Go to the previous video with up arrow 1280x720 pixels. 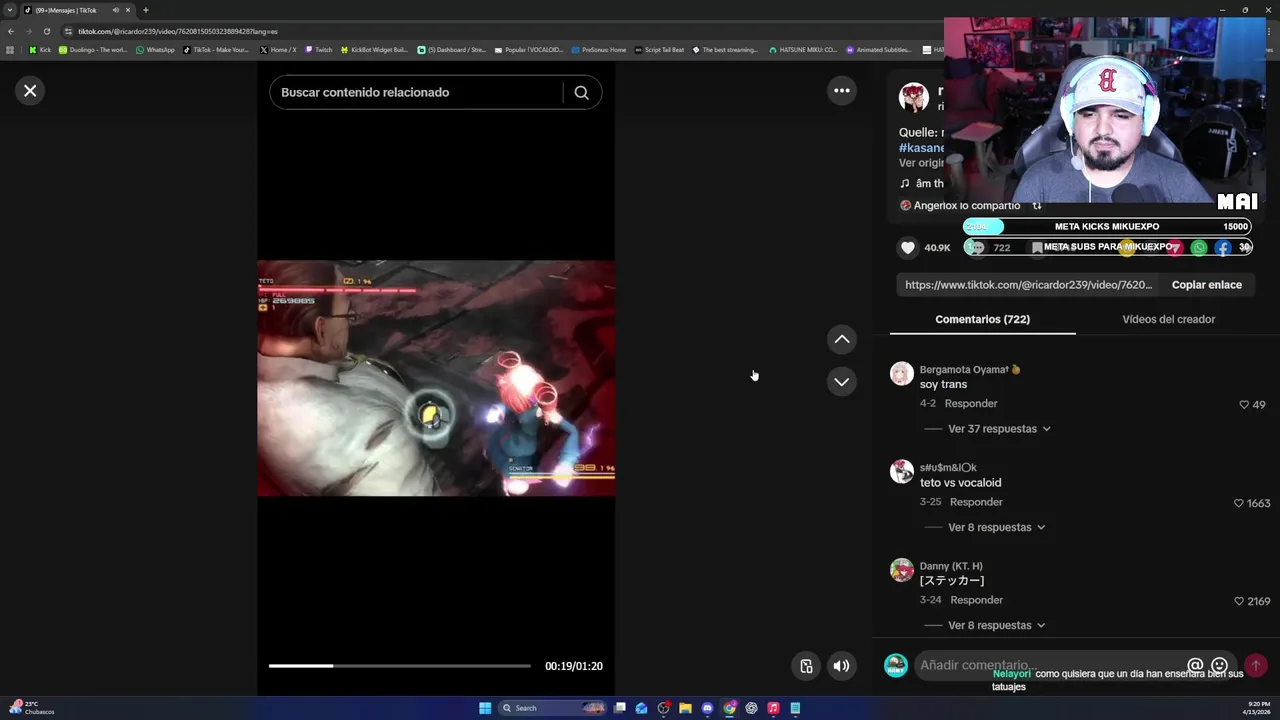point(842,339)
